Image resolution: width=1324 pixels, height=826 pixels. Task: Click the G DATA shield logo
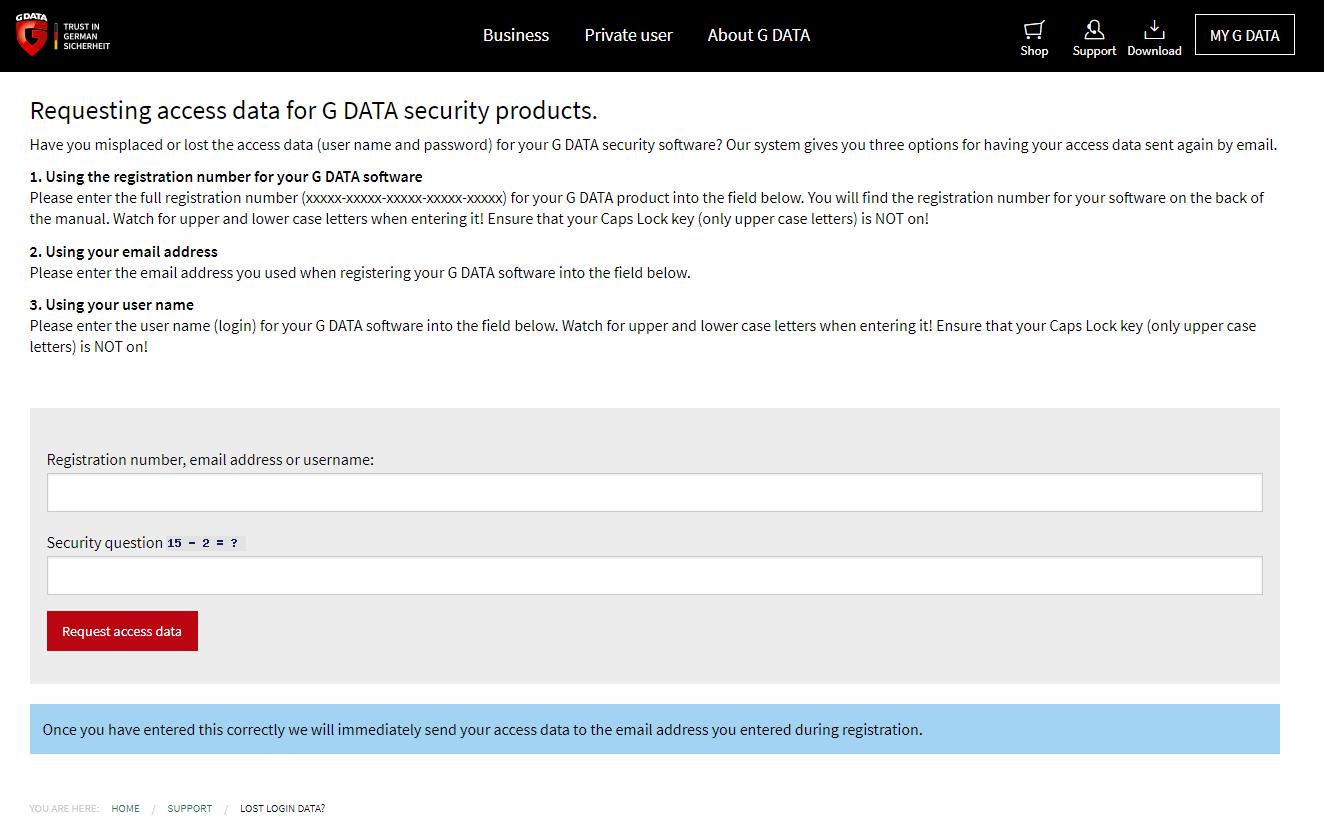tap(33, 35)
